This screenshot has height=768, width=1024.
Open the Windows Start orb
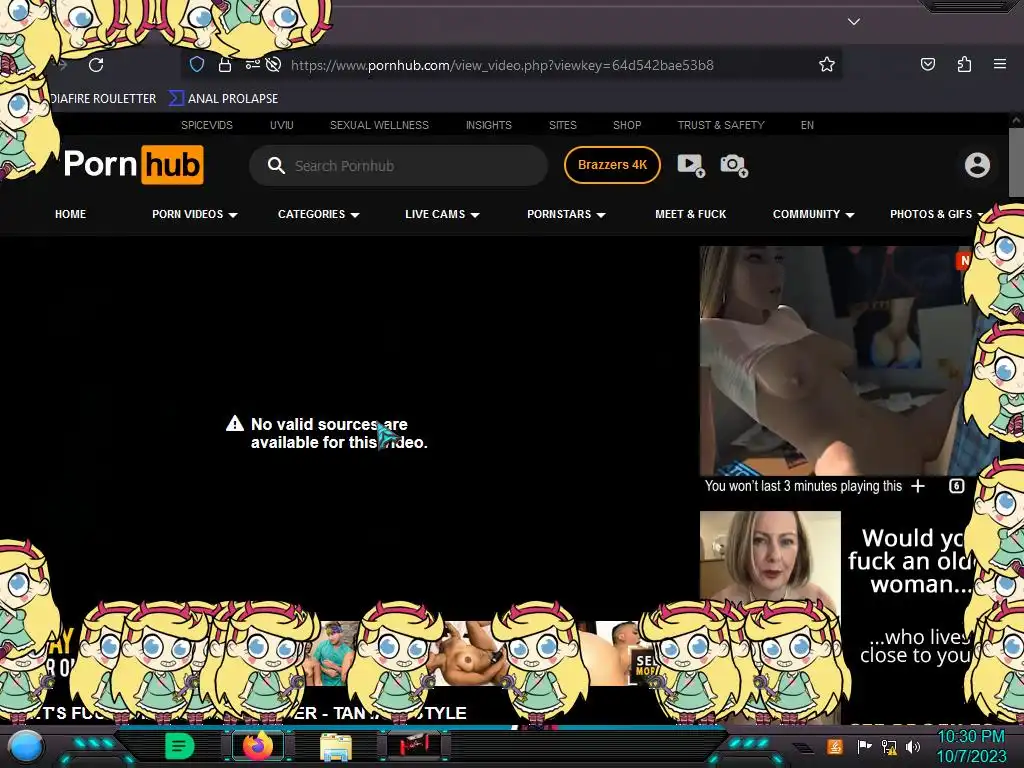[x=26, y=746]
